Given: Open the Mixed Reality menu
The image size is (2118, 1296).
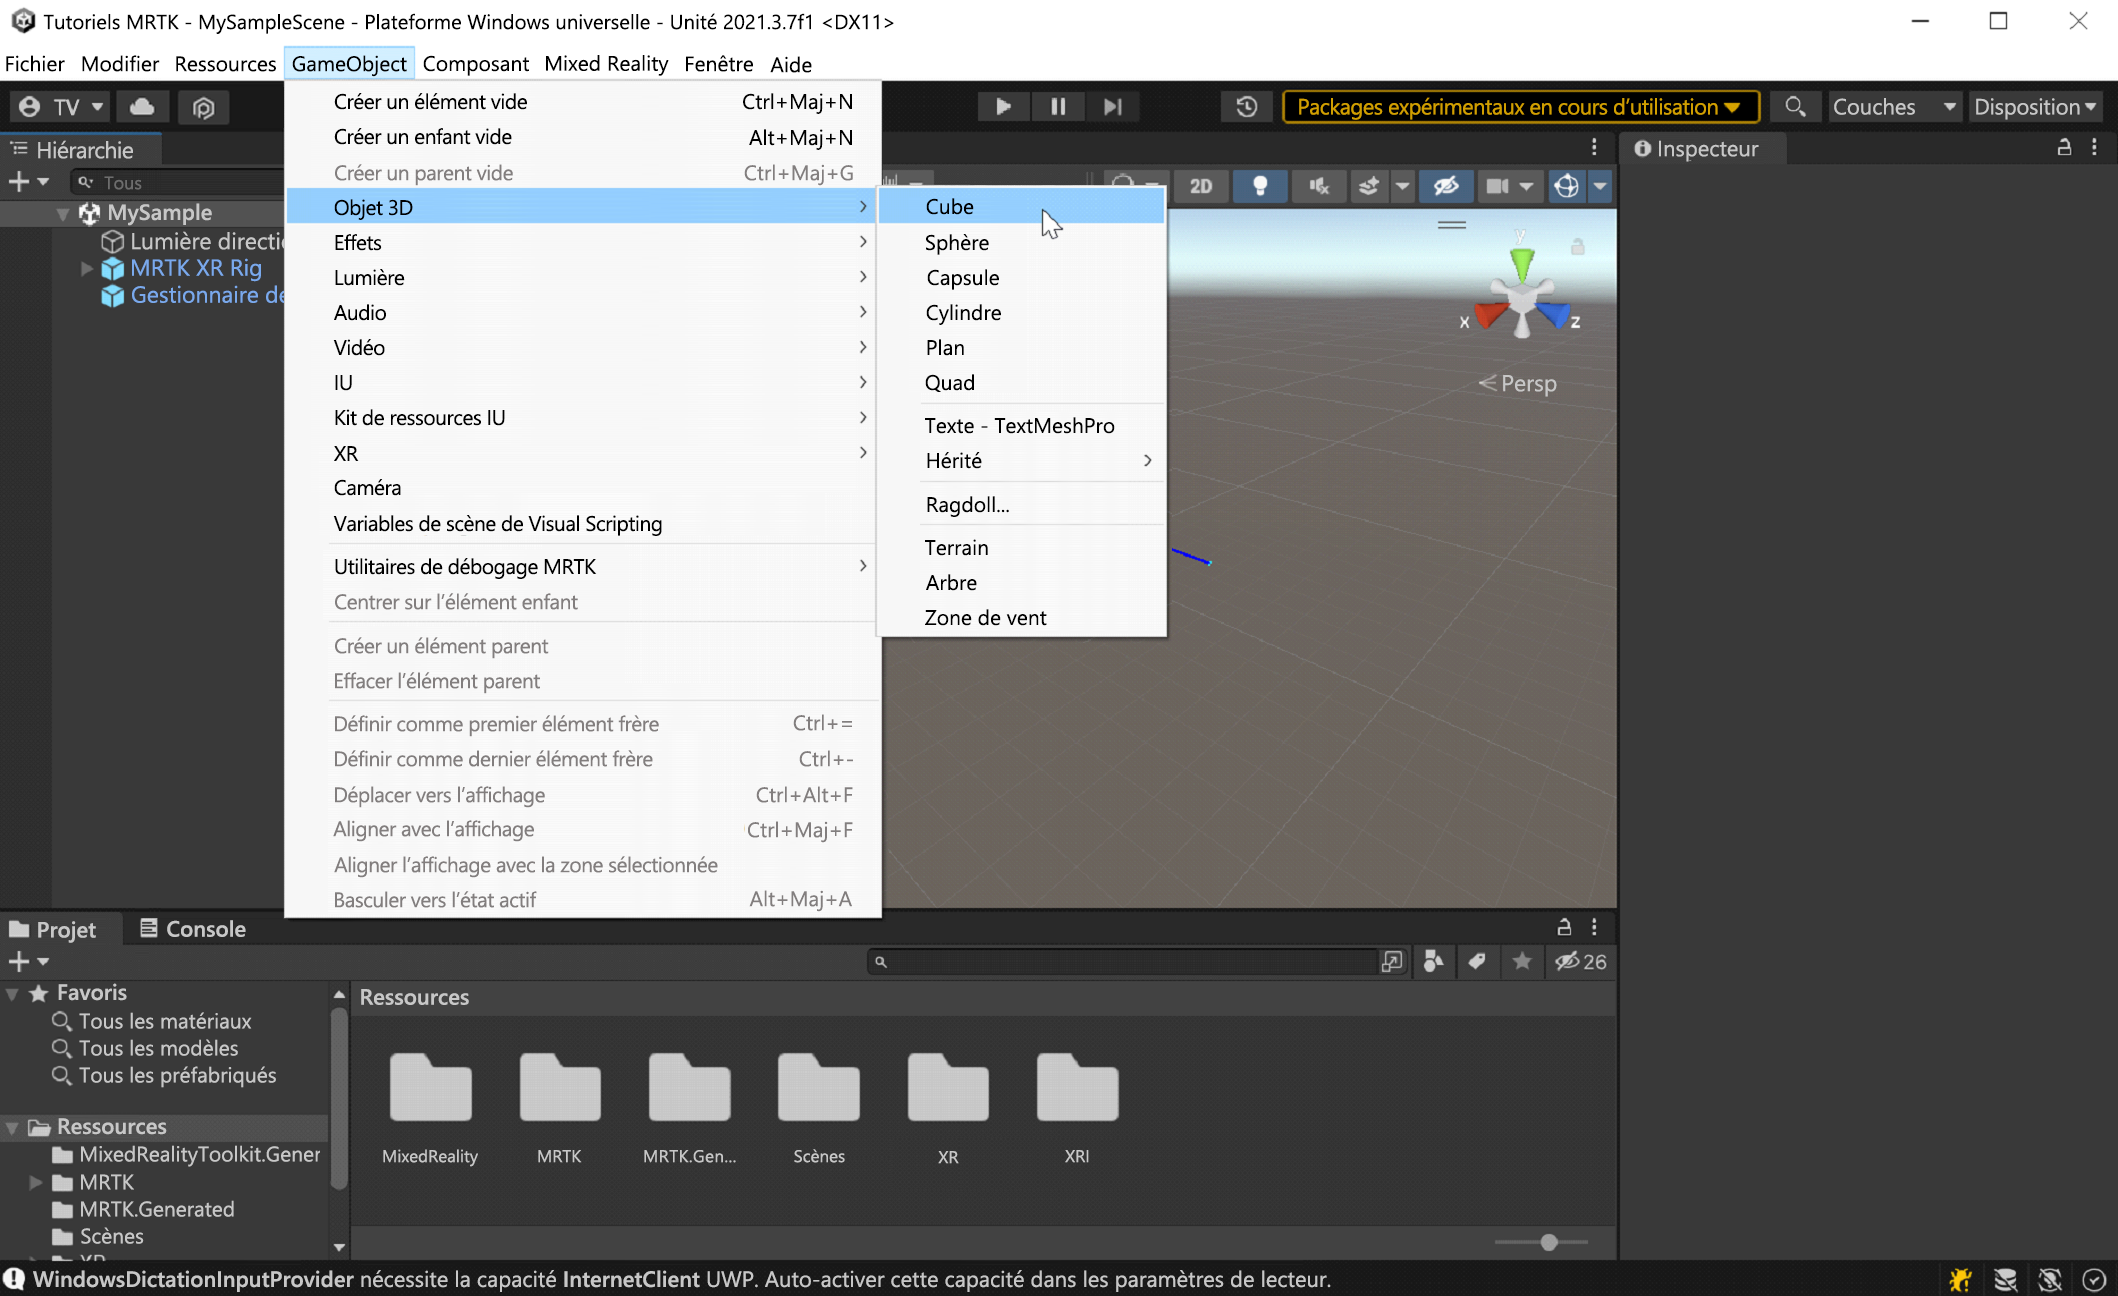Looking at the screenshot, I should (x=605, y=64).
